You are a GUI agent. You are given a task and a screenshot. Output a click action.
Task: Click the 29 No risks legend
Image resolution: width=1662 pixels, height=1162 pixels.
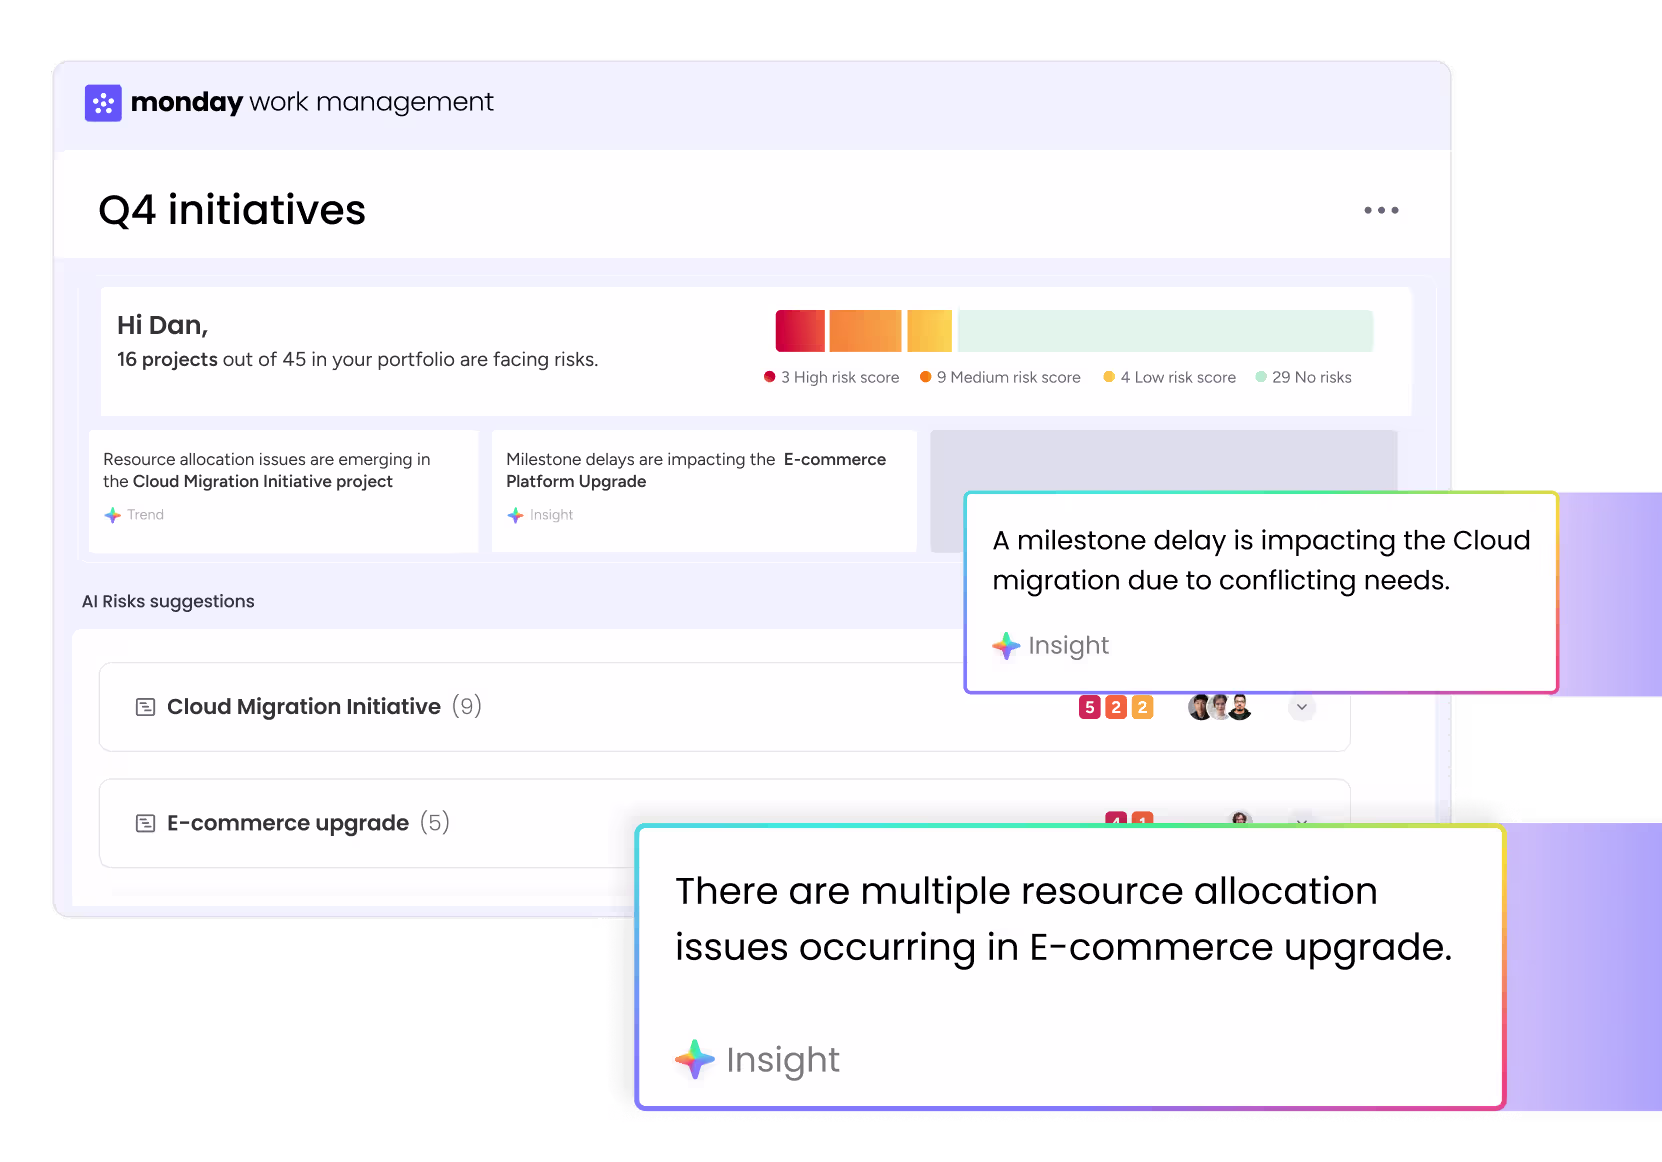tap(1303, 377)
